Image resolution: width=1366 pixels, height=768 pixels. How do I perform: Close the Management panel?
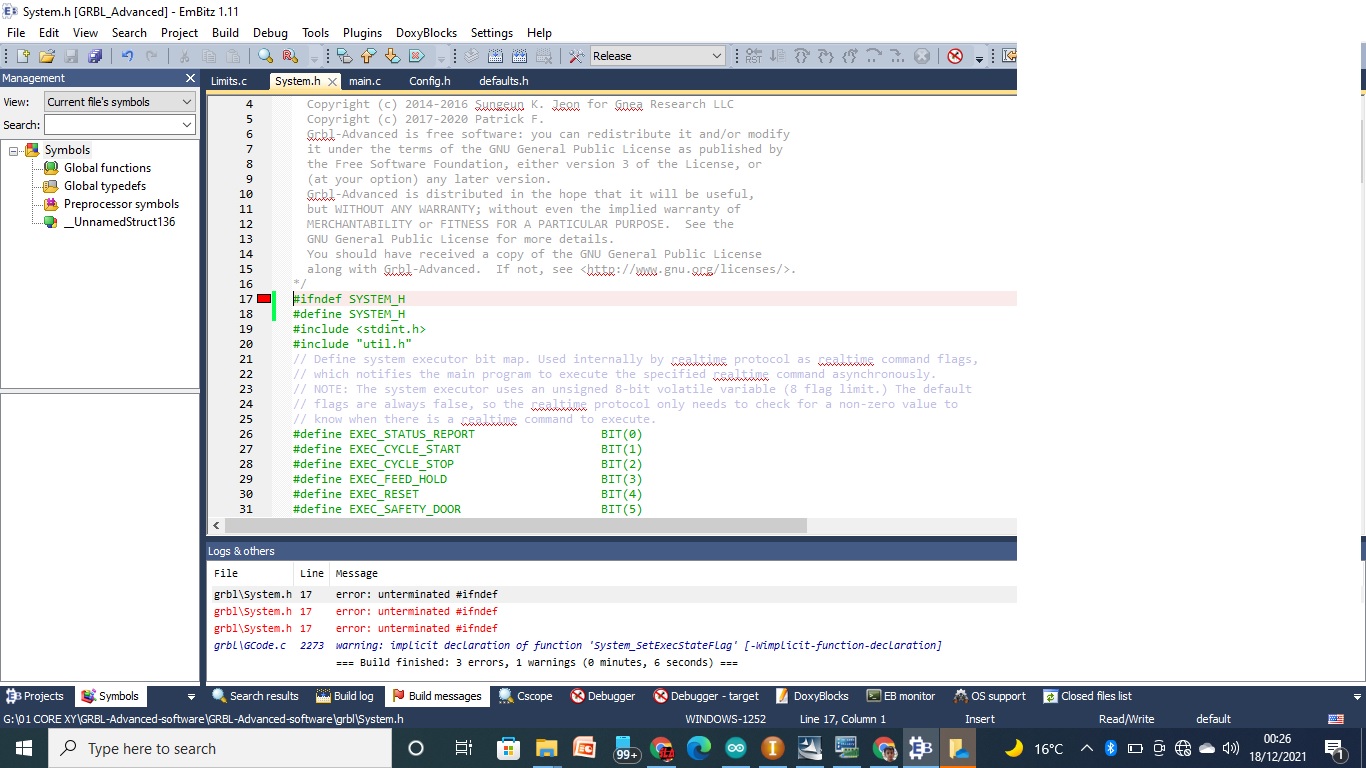(x=190, y=78)
